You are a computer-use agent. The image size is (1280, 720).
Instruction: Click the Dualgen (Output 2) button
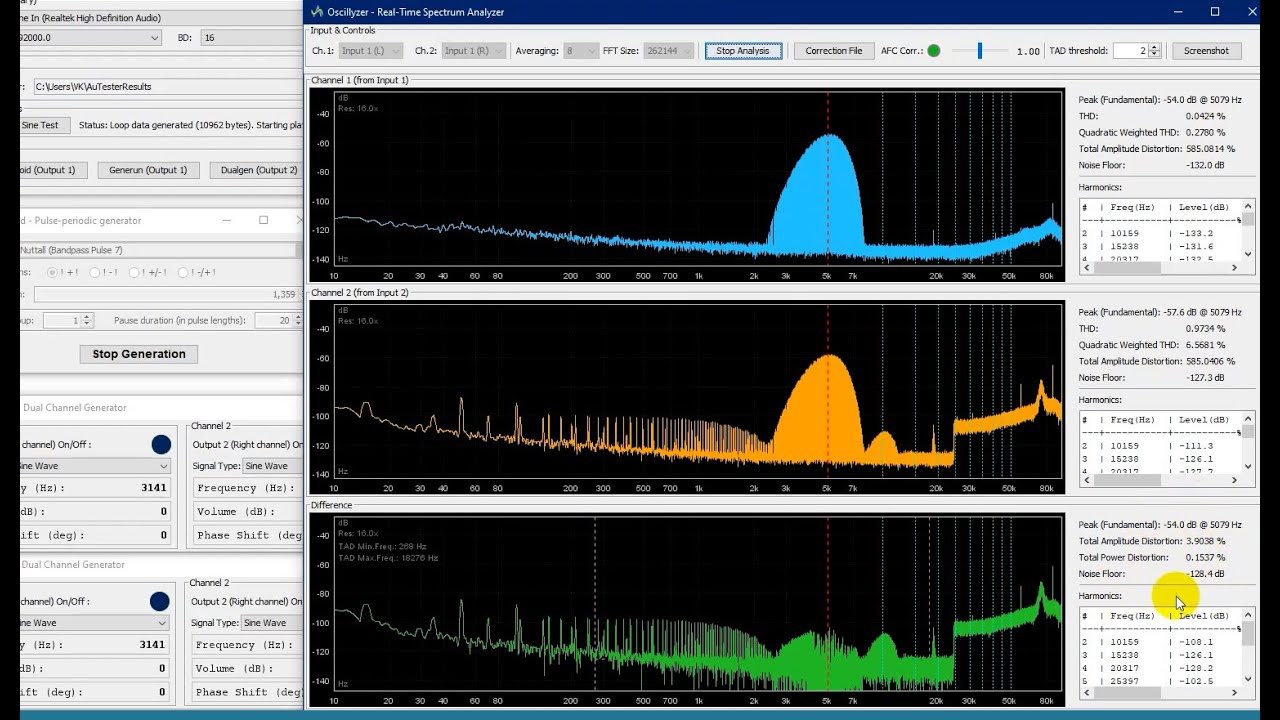pos(258,170)
